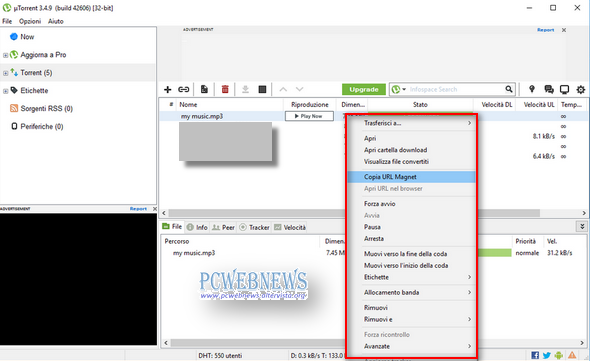
Task: Expand the Etichette tree node
Action: (5, 91)
